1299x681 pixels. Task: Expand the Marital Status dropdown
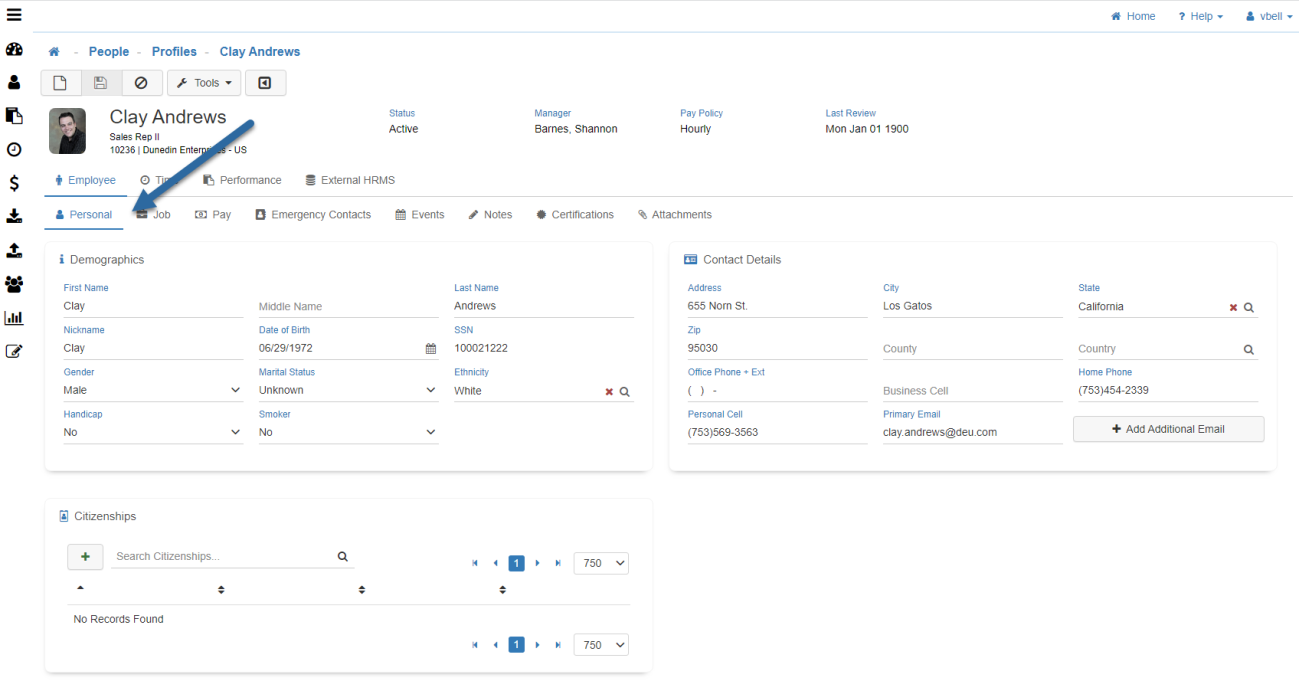pyautogui.click(x=348, y=391)
